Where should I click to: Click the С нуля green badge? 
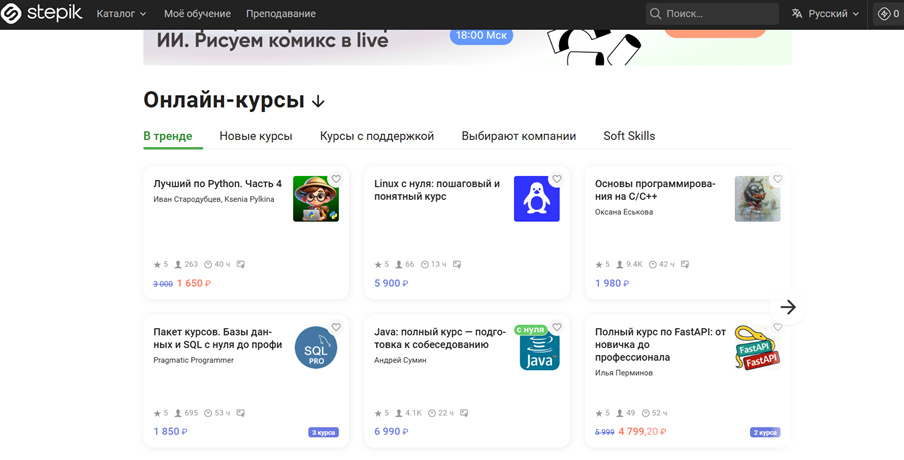point(530,330)
